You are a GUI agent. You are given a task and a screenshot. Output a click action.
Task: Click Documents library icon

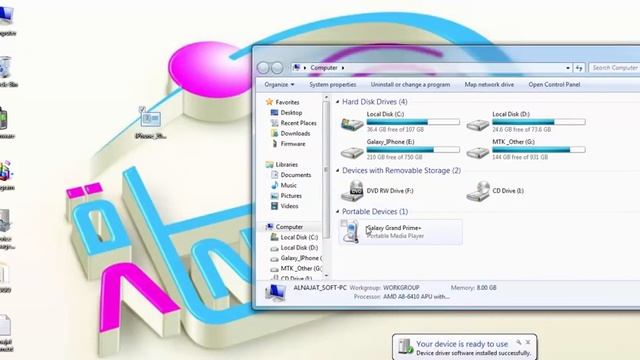tap(274, 175)
